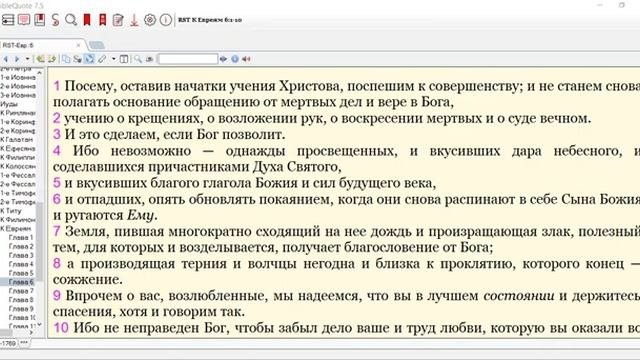Viewport: 640px width, 360px height.
Task: Open Глава 4 of К Евреям
Action: click(21, 264)
